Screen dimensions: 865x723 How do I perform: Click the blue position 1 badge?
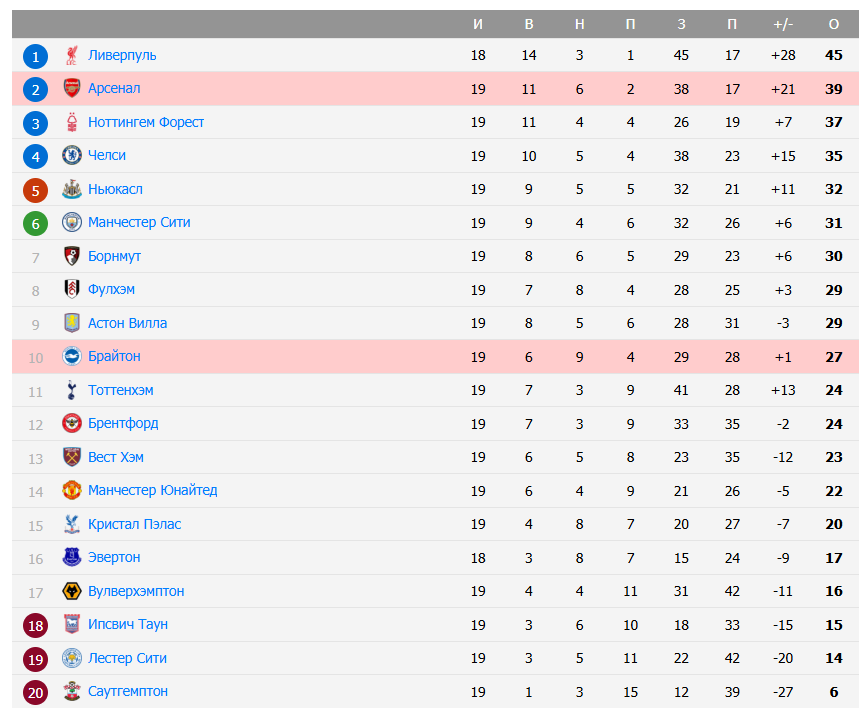pyautogui.click(x=36, y=56)
